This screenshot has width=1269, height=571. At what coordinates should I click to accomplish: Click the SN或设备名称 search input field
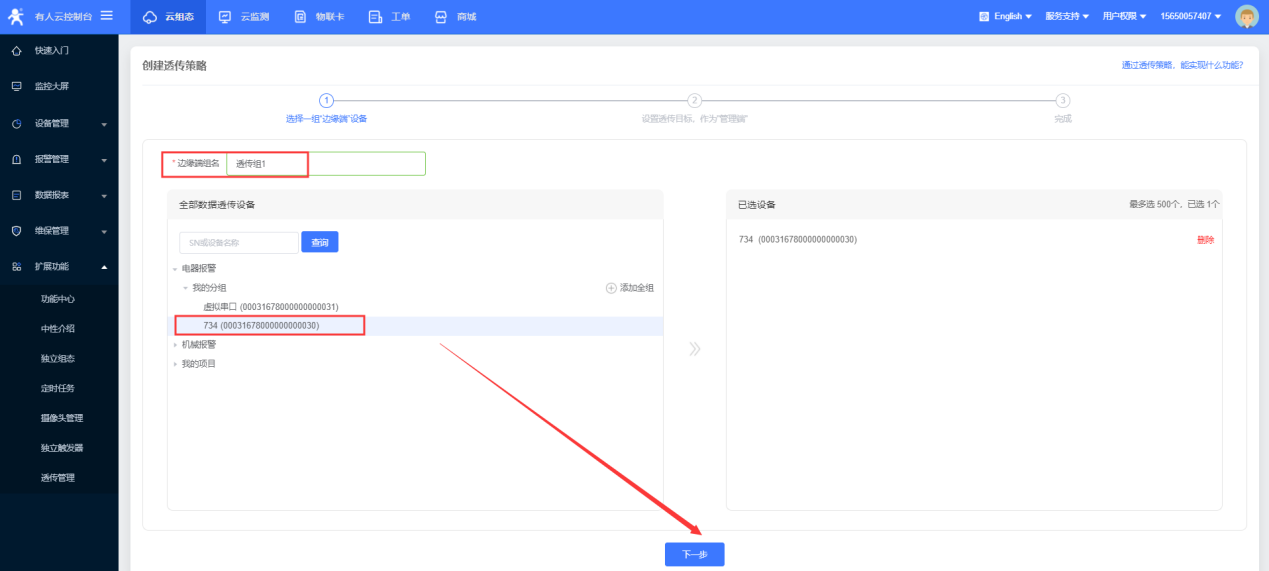pos(239,242)
